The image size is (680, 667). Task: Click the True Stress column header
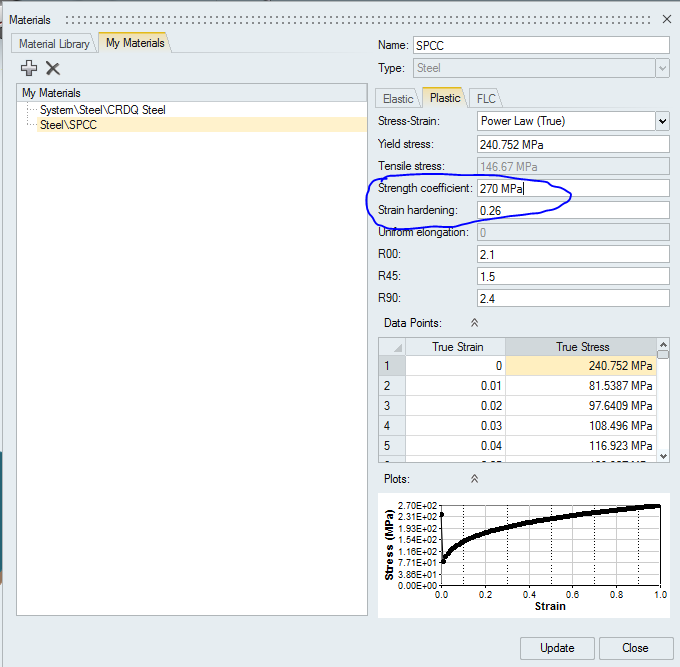click(581, 347)
